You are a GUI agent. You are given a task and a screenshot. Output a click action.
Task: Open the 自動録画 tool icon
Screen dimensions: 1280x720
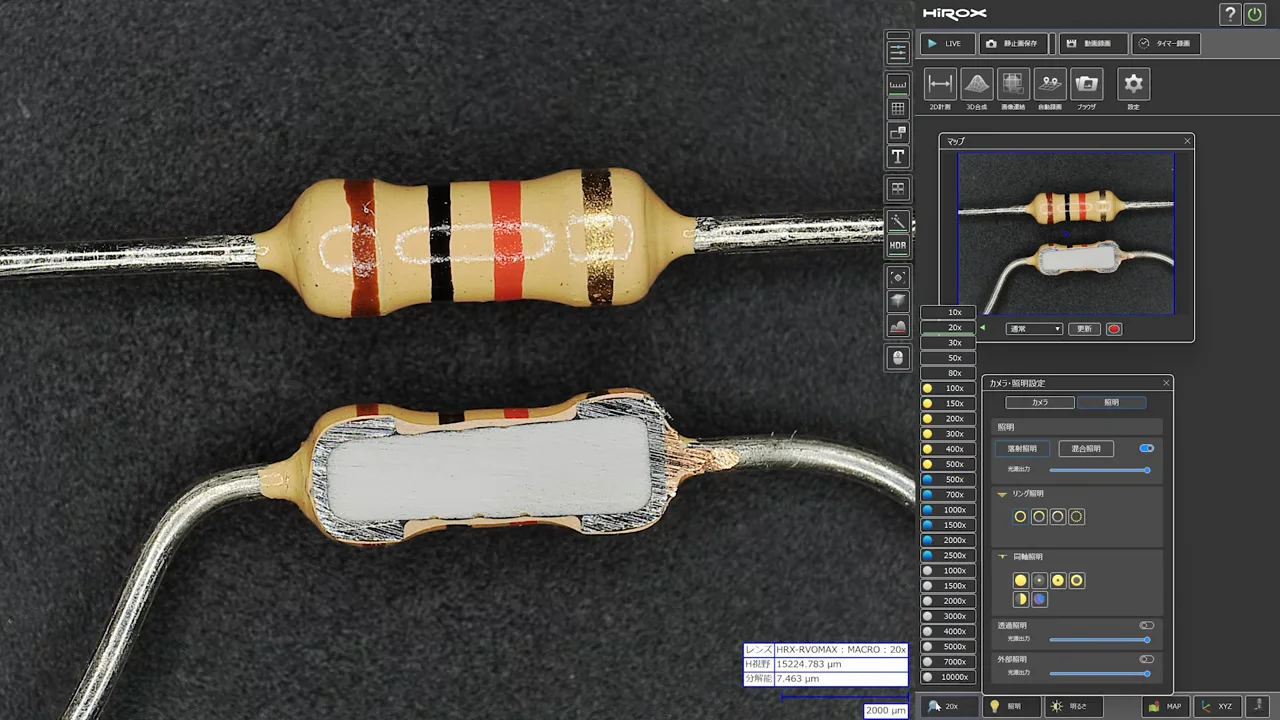point(1050,84)
